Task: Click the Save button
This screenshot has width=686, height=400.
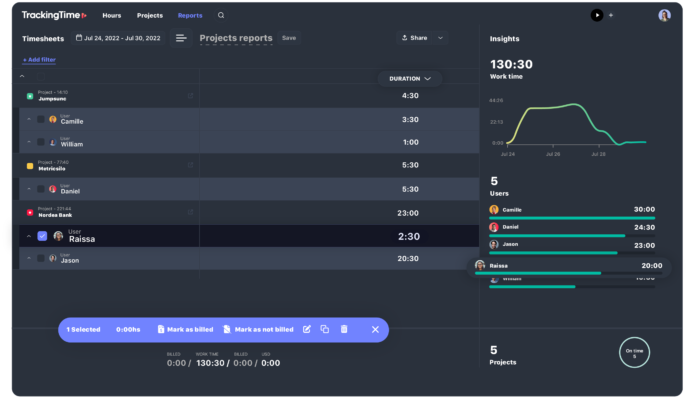Action: coord(289,38)
